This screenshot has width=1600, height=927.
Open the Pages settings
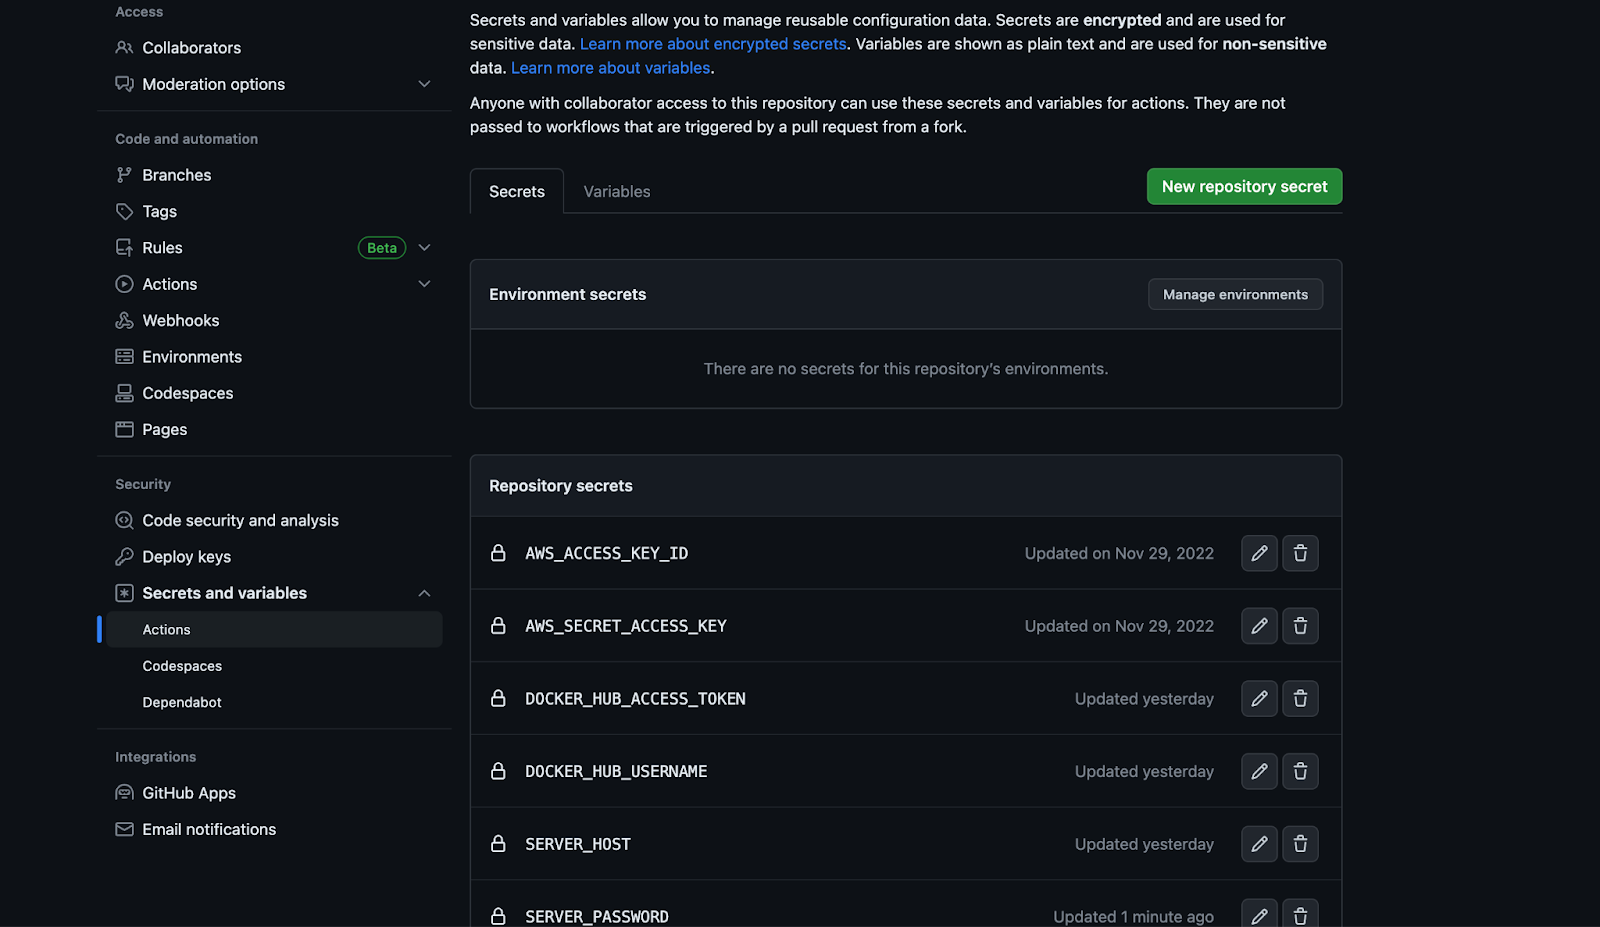[x=164, y=429]
